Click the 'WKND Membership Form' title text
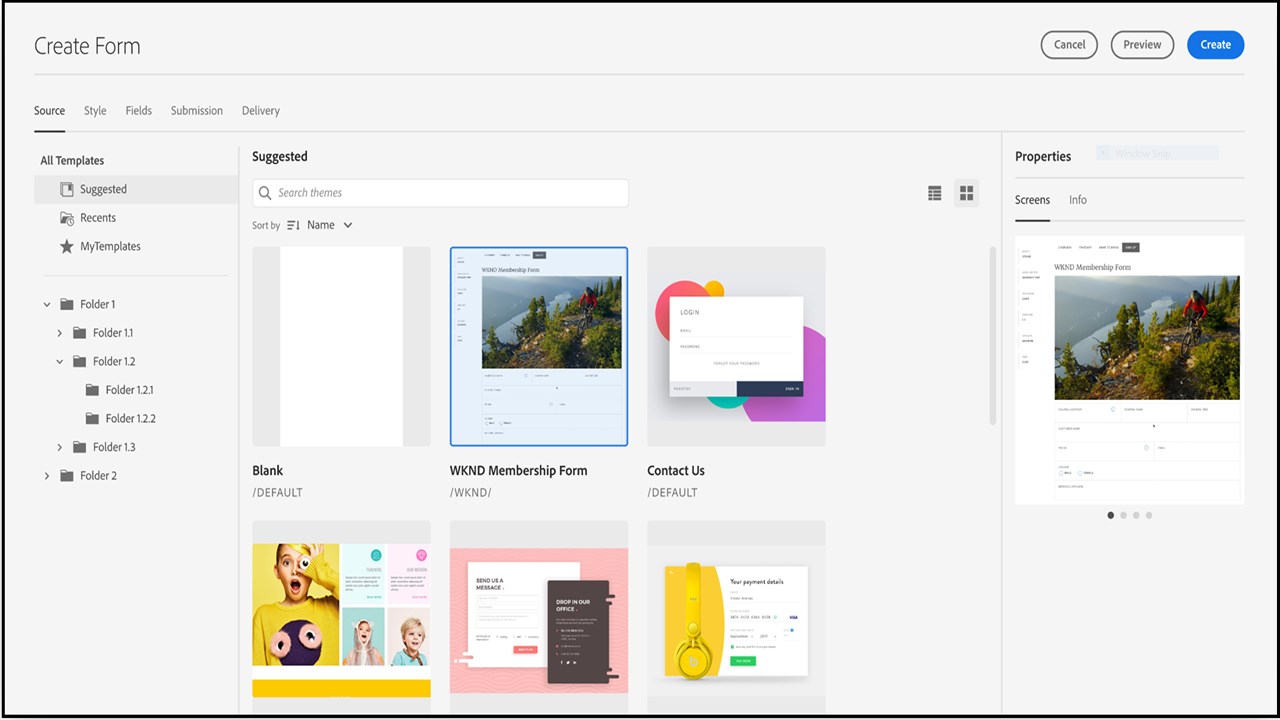Screen dimensions: 1280x720 tap(518, 471)
